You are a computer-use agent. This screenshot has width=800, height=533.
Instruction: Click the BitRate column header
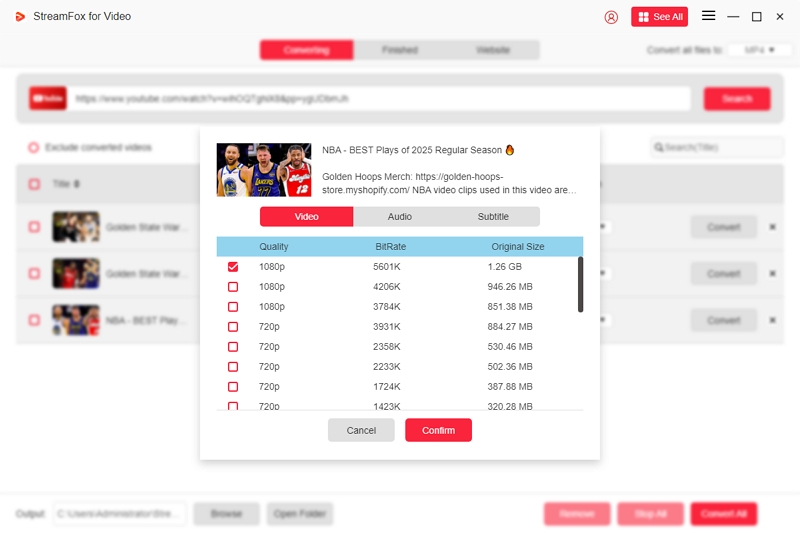390,246
